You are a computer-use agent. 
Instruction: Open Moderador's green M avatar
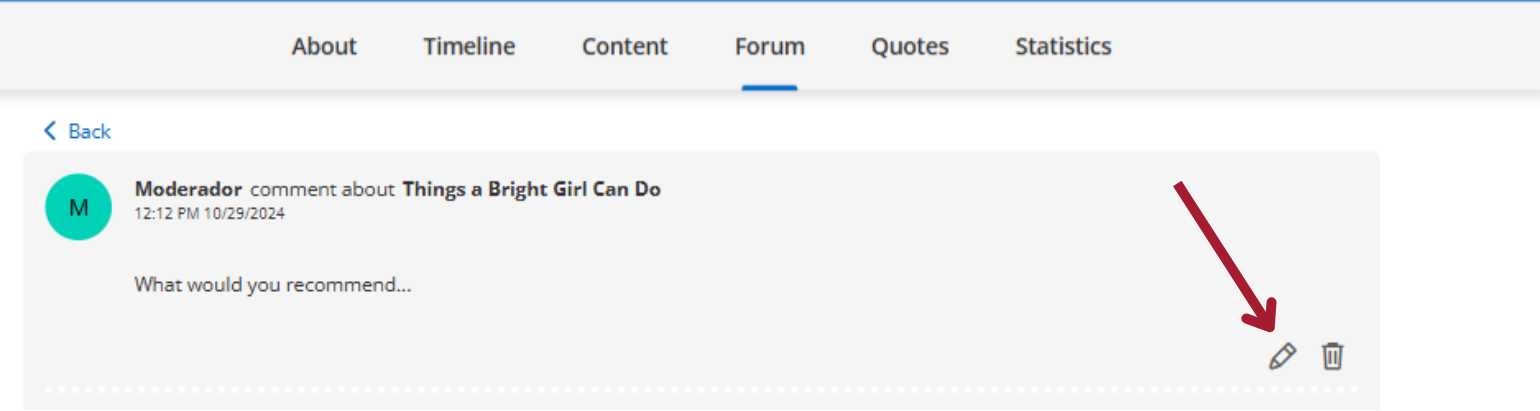click(78, 207)
